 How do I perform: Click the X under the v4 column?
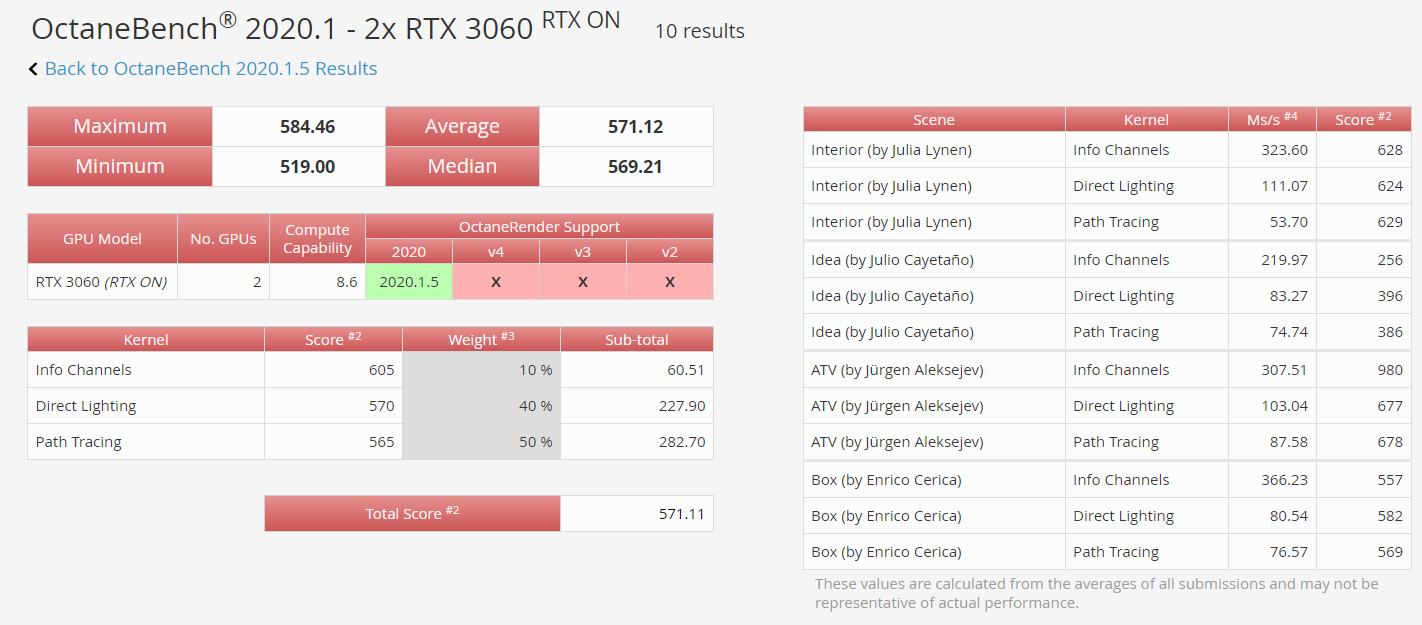[496, 282]
